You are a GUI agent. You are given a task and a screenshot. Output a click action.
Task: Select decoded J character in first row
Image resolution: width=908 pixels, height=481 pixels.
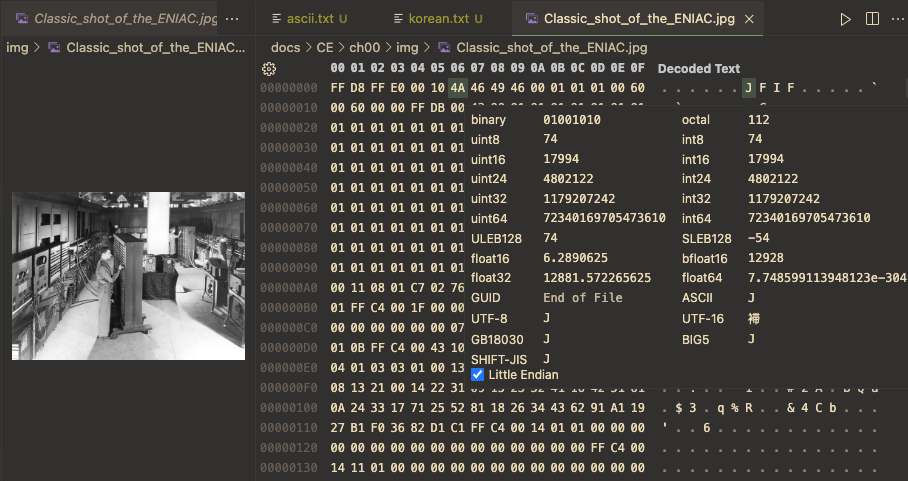(749, 88)
